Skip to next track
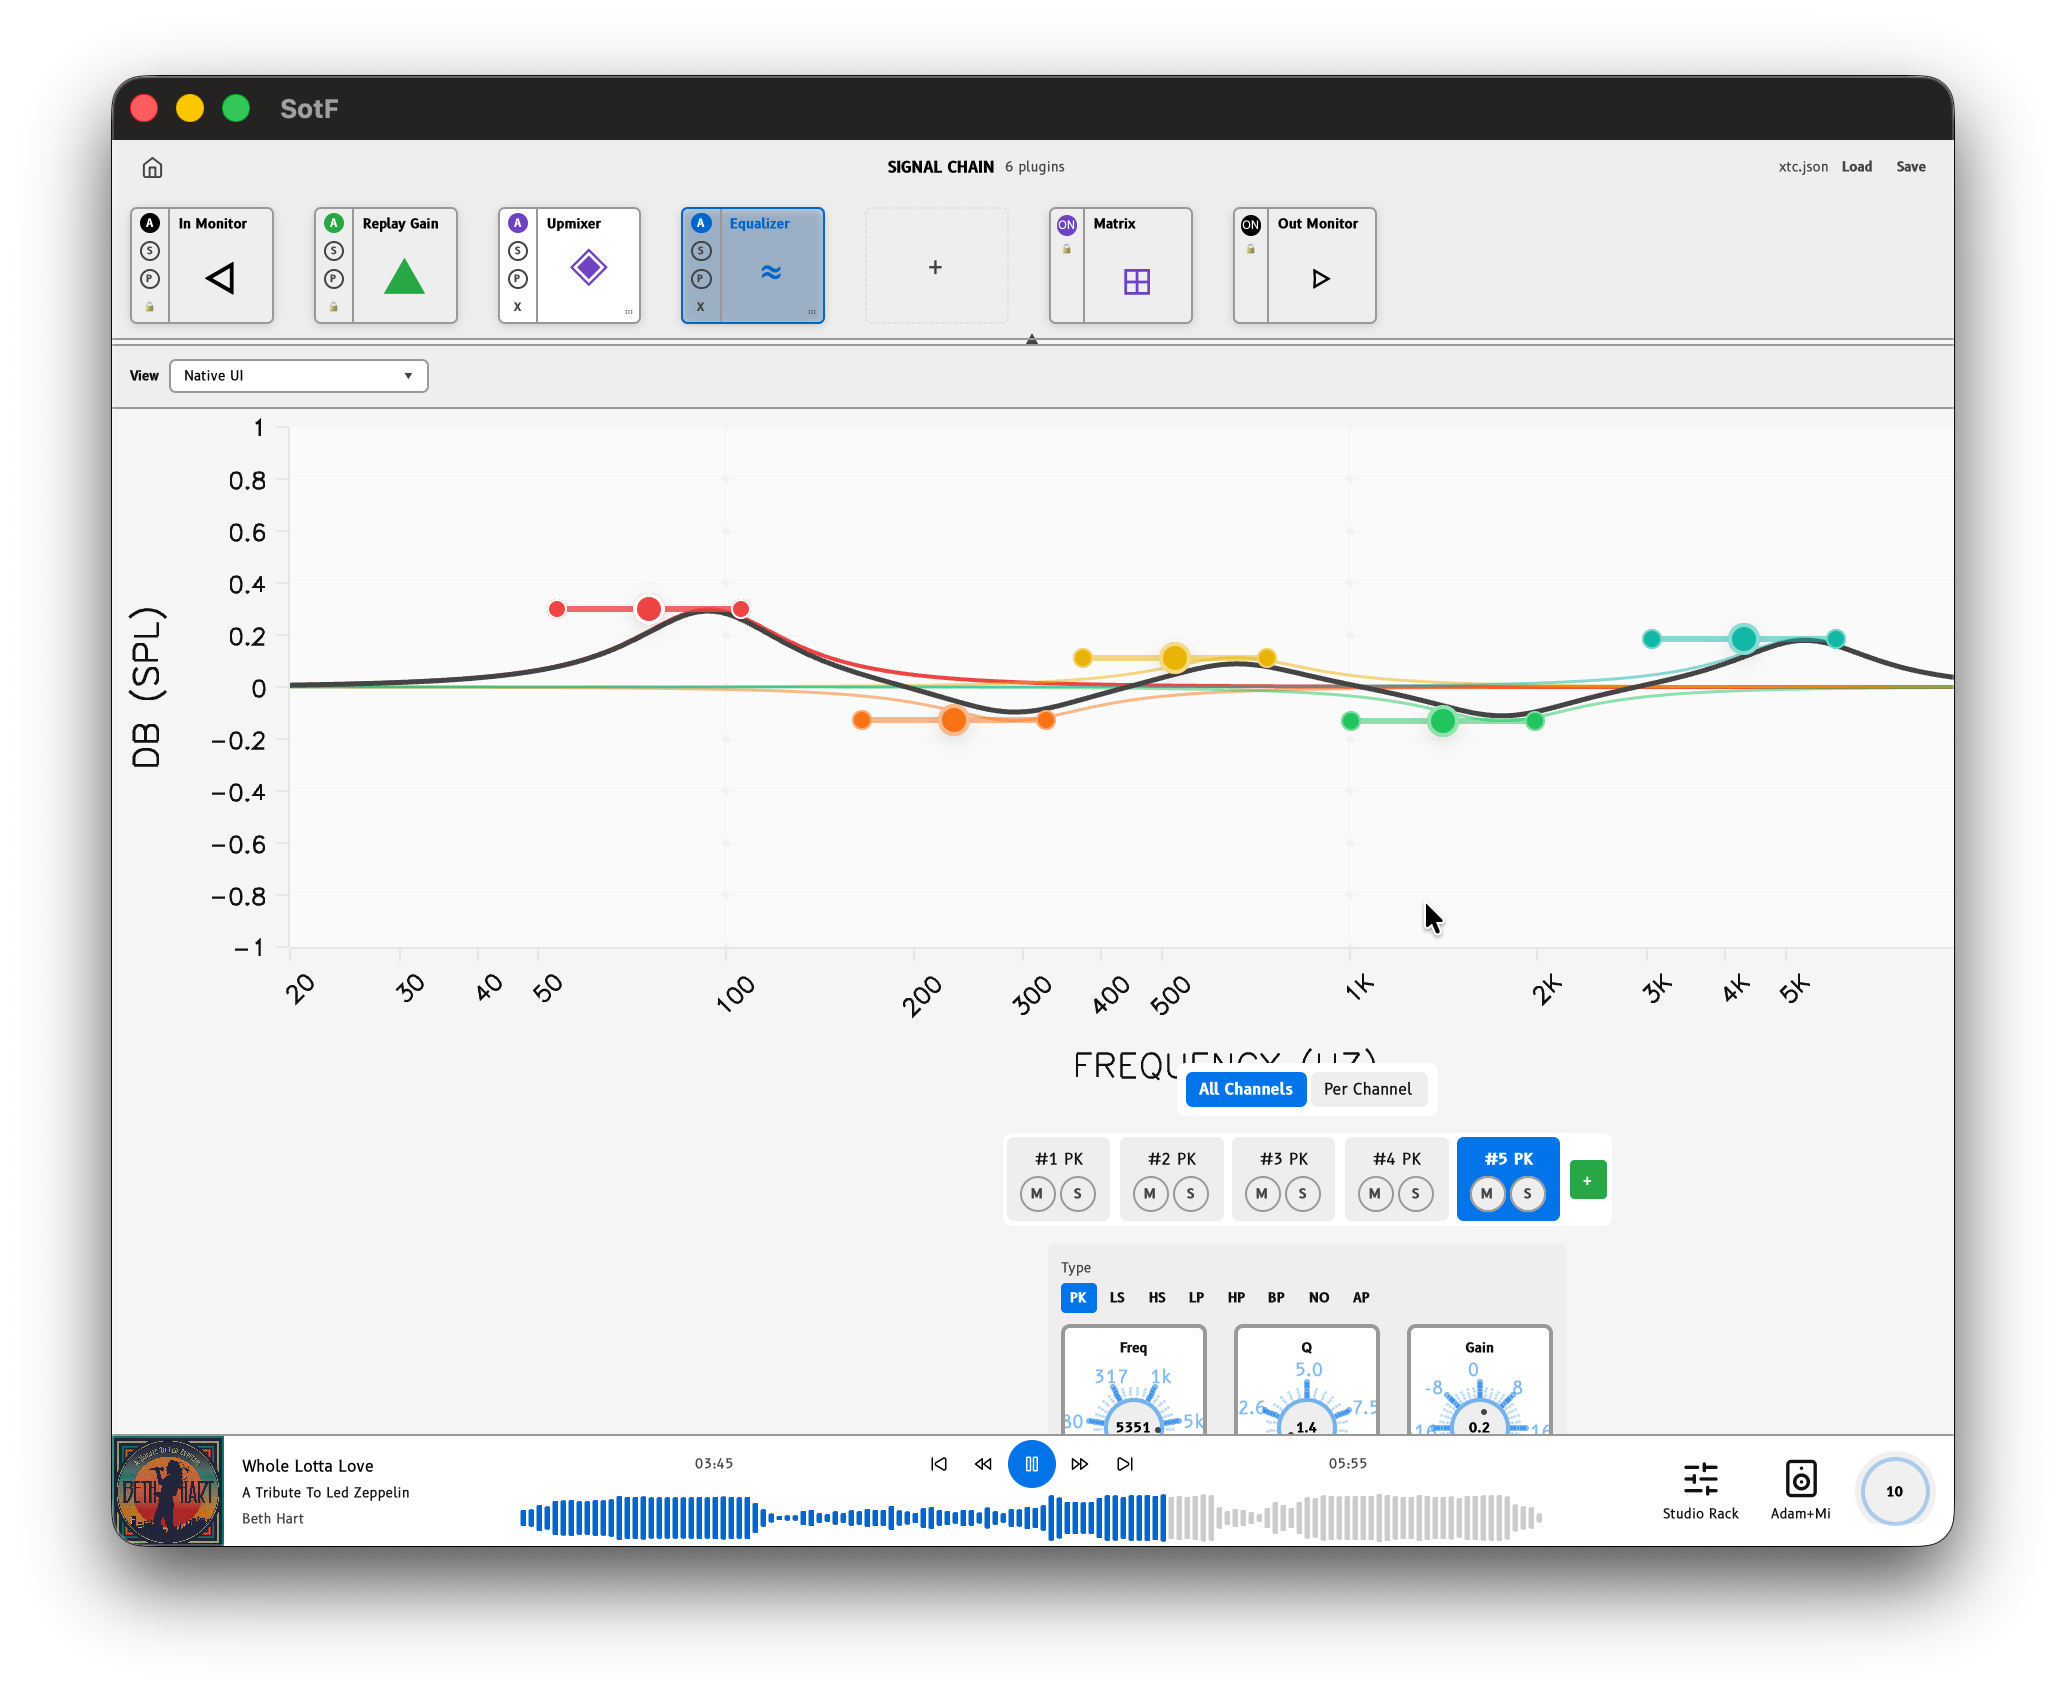The width and height of the screenshot is (2066, 1694). (x=1125, y=1464)
